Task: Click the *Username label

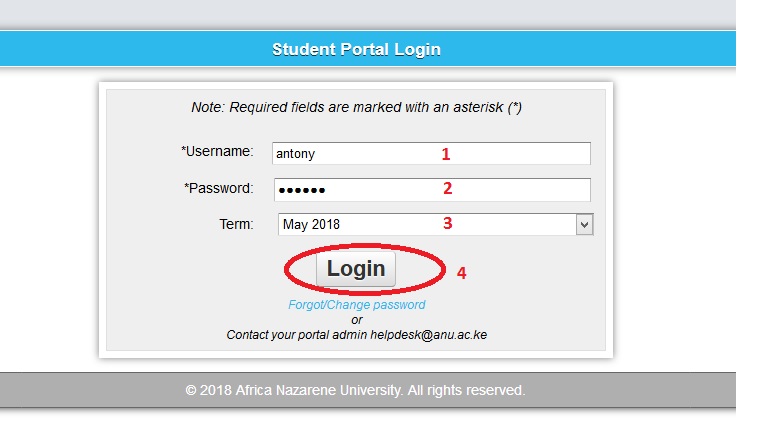Action: pos(217,151)
